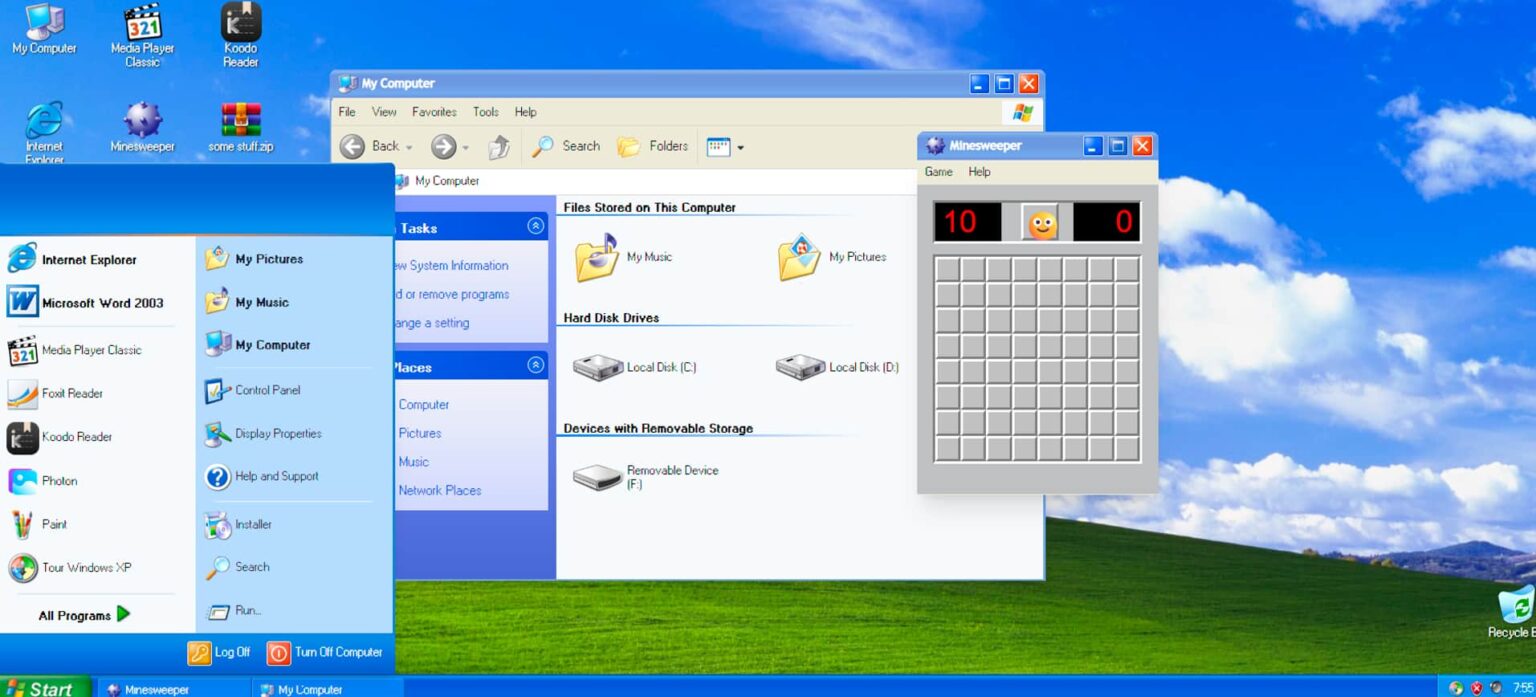Launch Microsoft Word 2003 from Start menu

pos(98,302)
